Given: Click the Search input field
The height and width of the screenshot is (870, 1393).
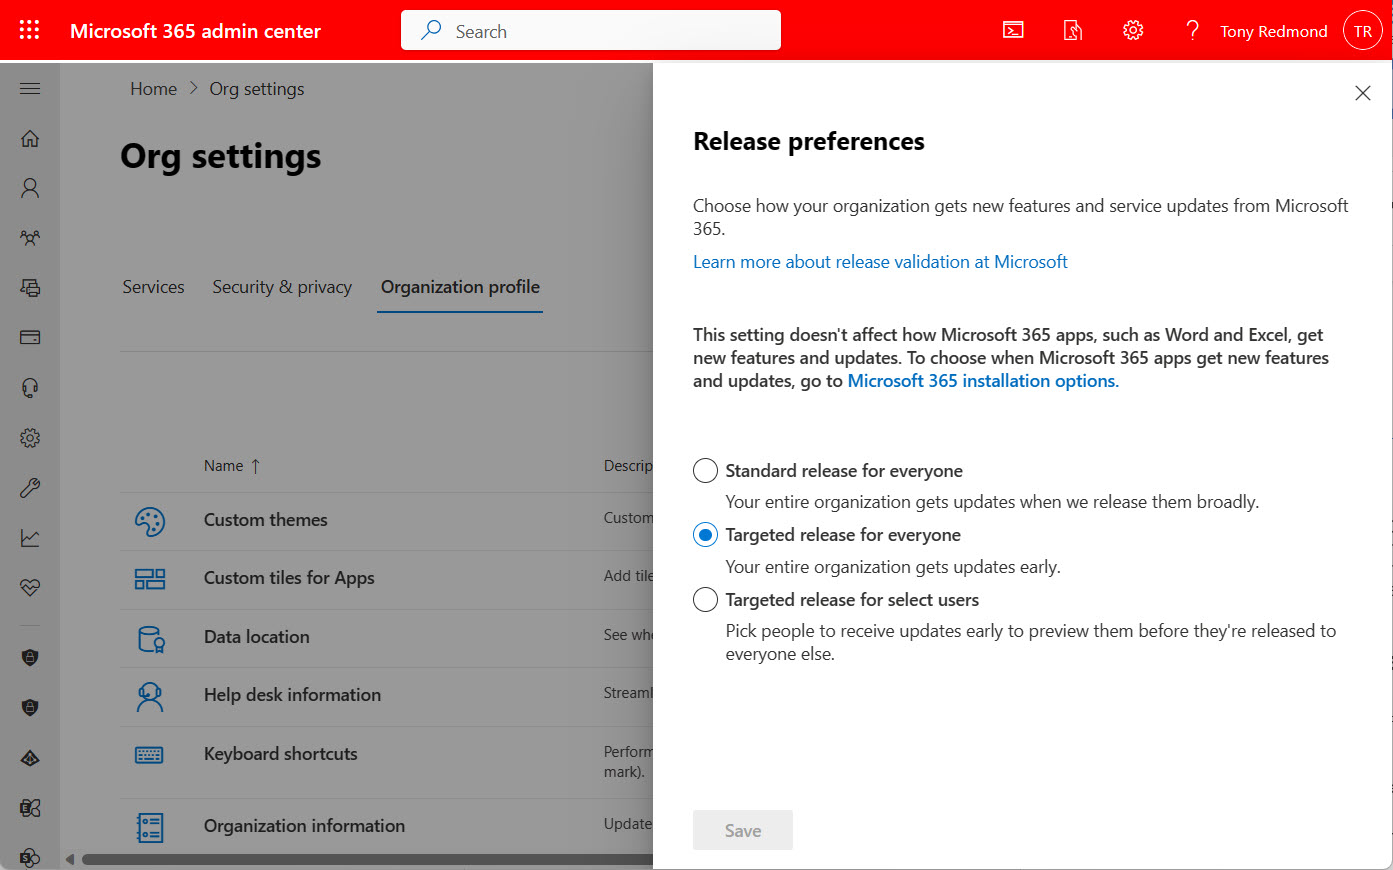Looking at the screenshot, I should click(591, 30).
